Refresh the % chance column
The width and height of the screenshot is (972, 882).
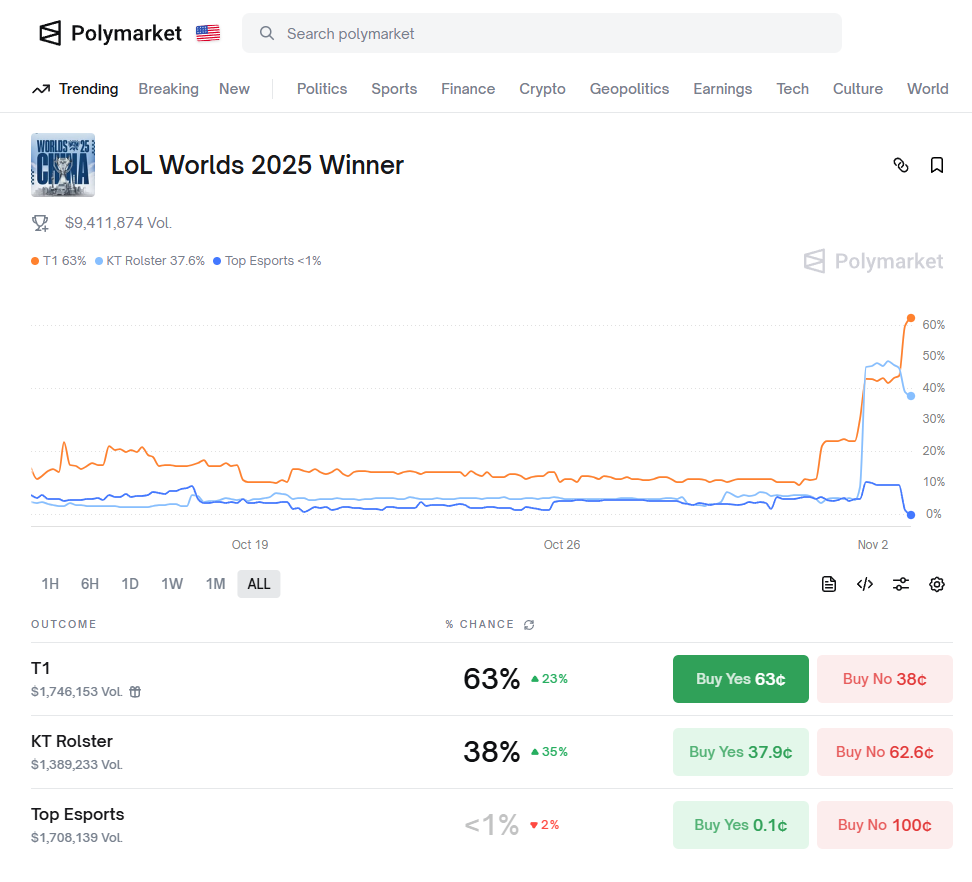click(x=529, y=625)
